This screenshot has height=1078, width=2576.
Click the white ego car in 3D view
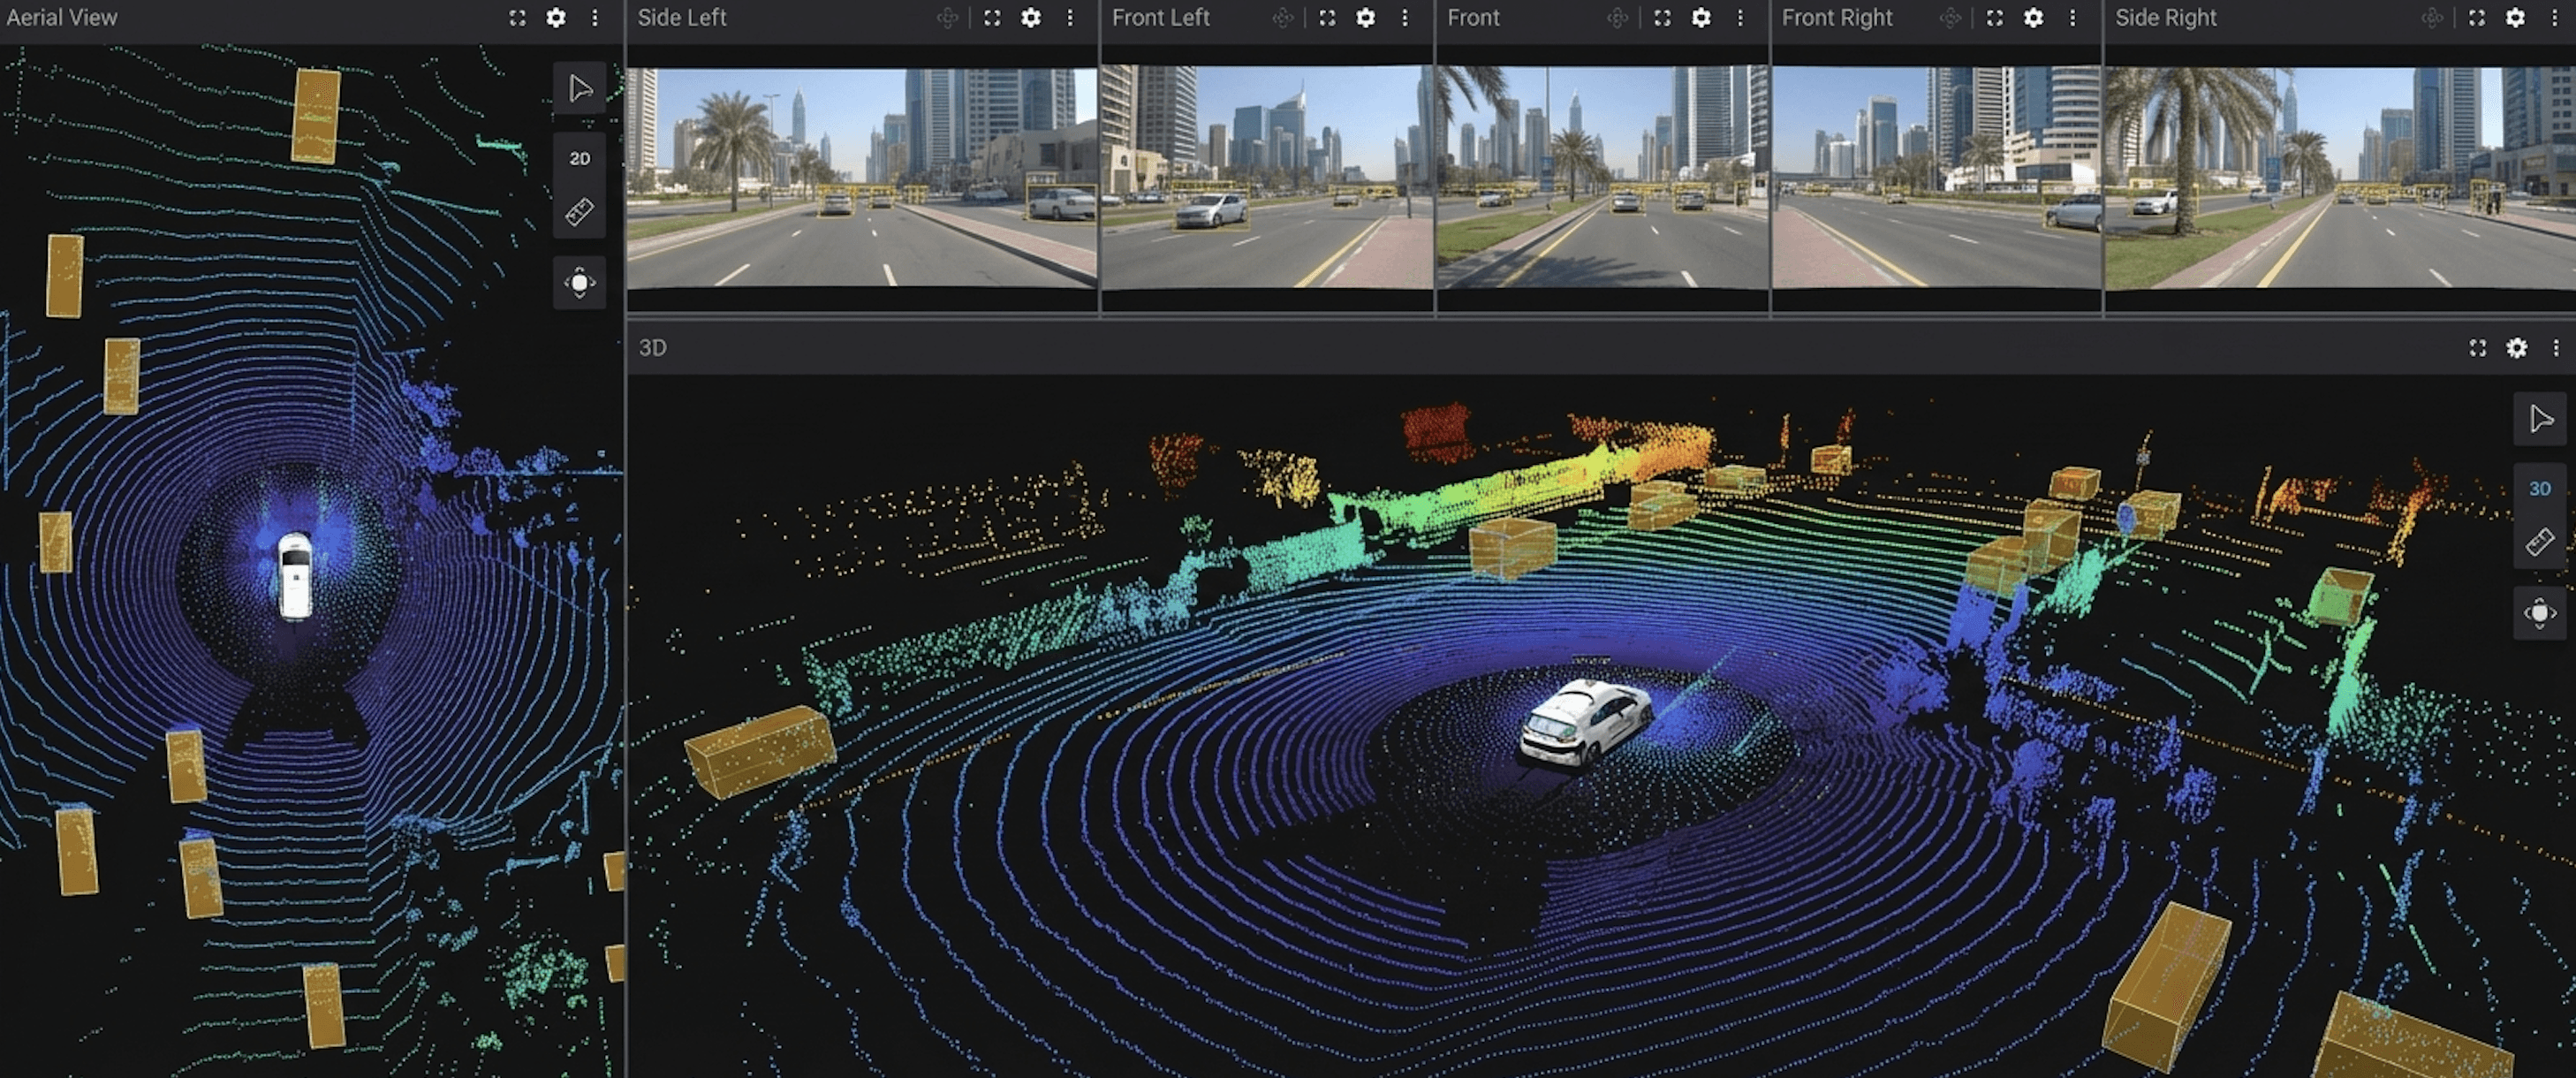pyautogui.click(x=1585, y=724)
